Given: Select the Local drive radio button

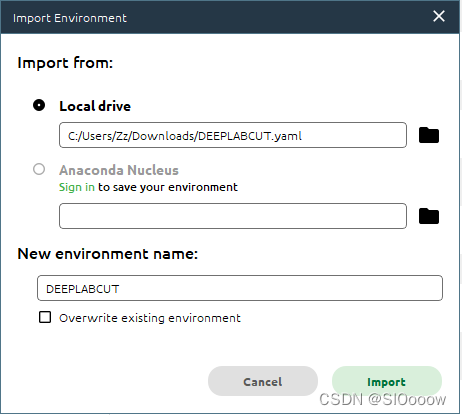Looking at the screenshot, I should (x=39, y=105).
